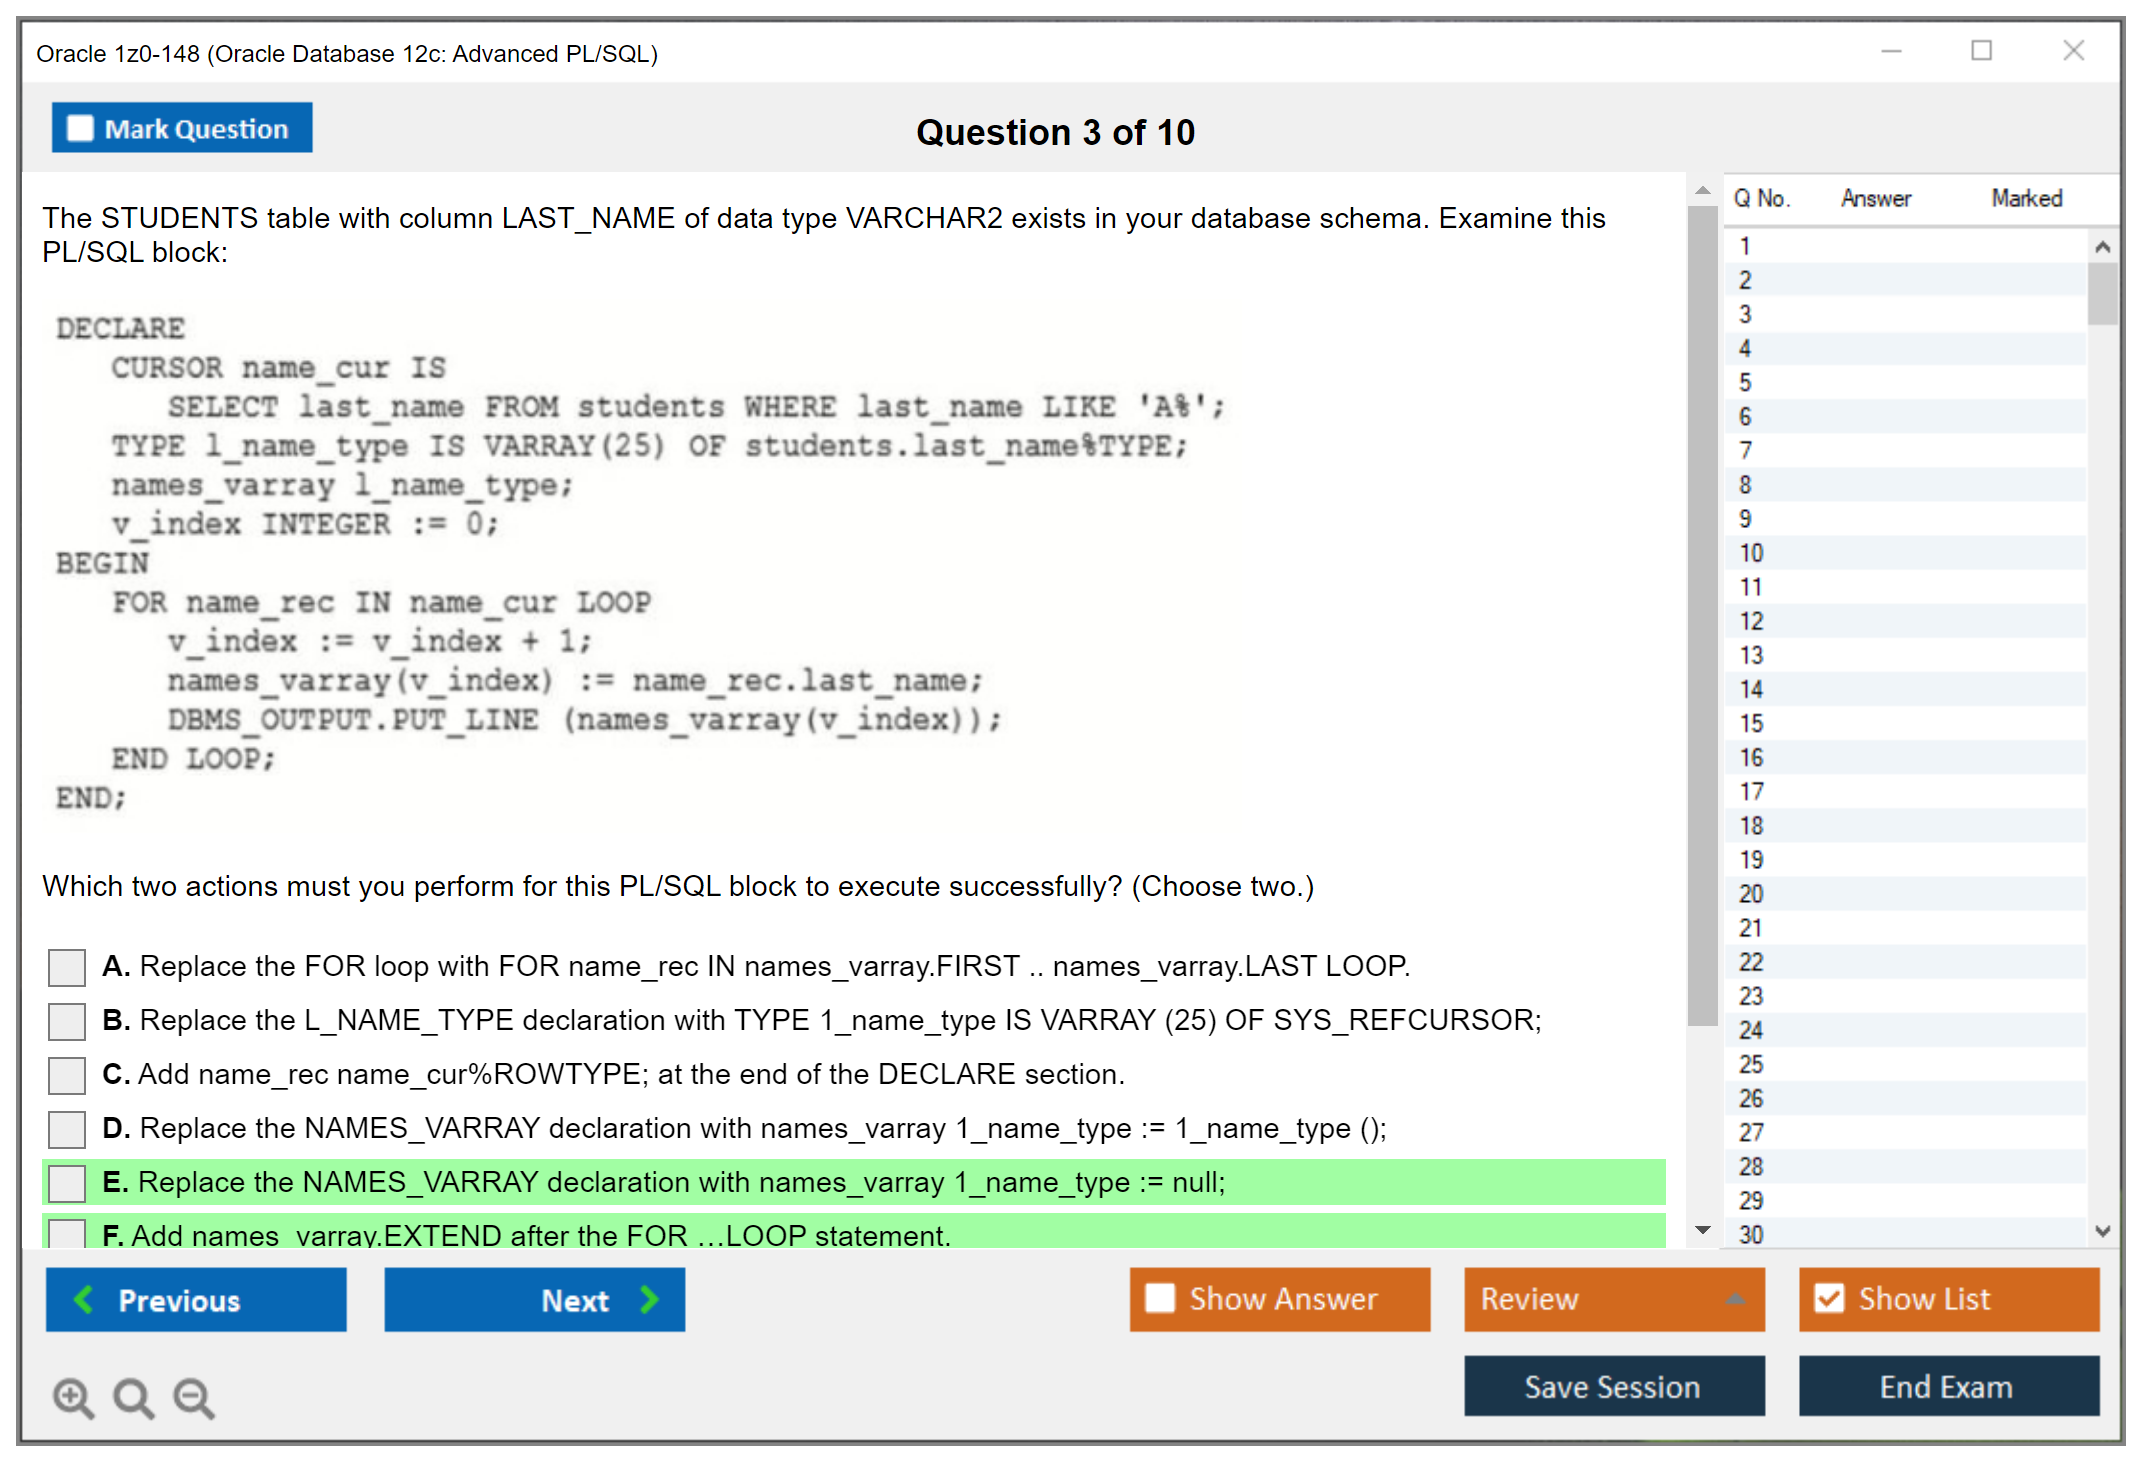The height and width of the screenshot is (1470, 2150).
Task: Click the reset zoom magnifier icon
Action: pyautogui.click(x=133, y=1397)
